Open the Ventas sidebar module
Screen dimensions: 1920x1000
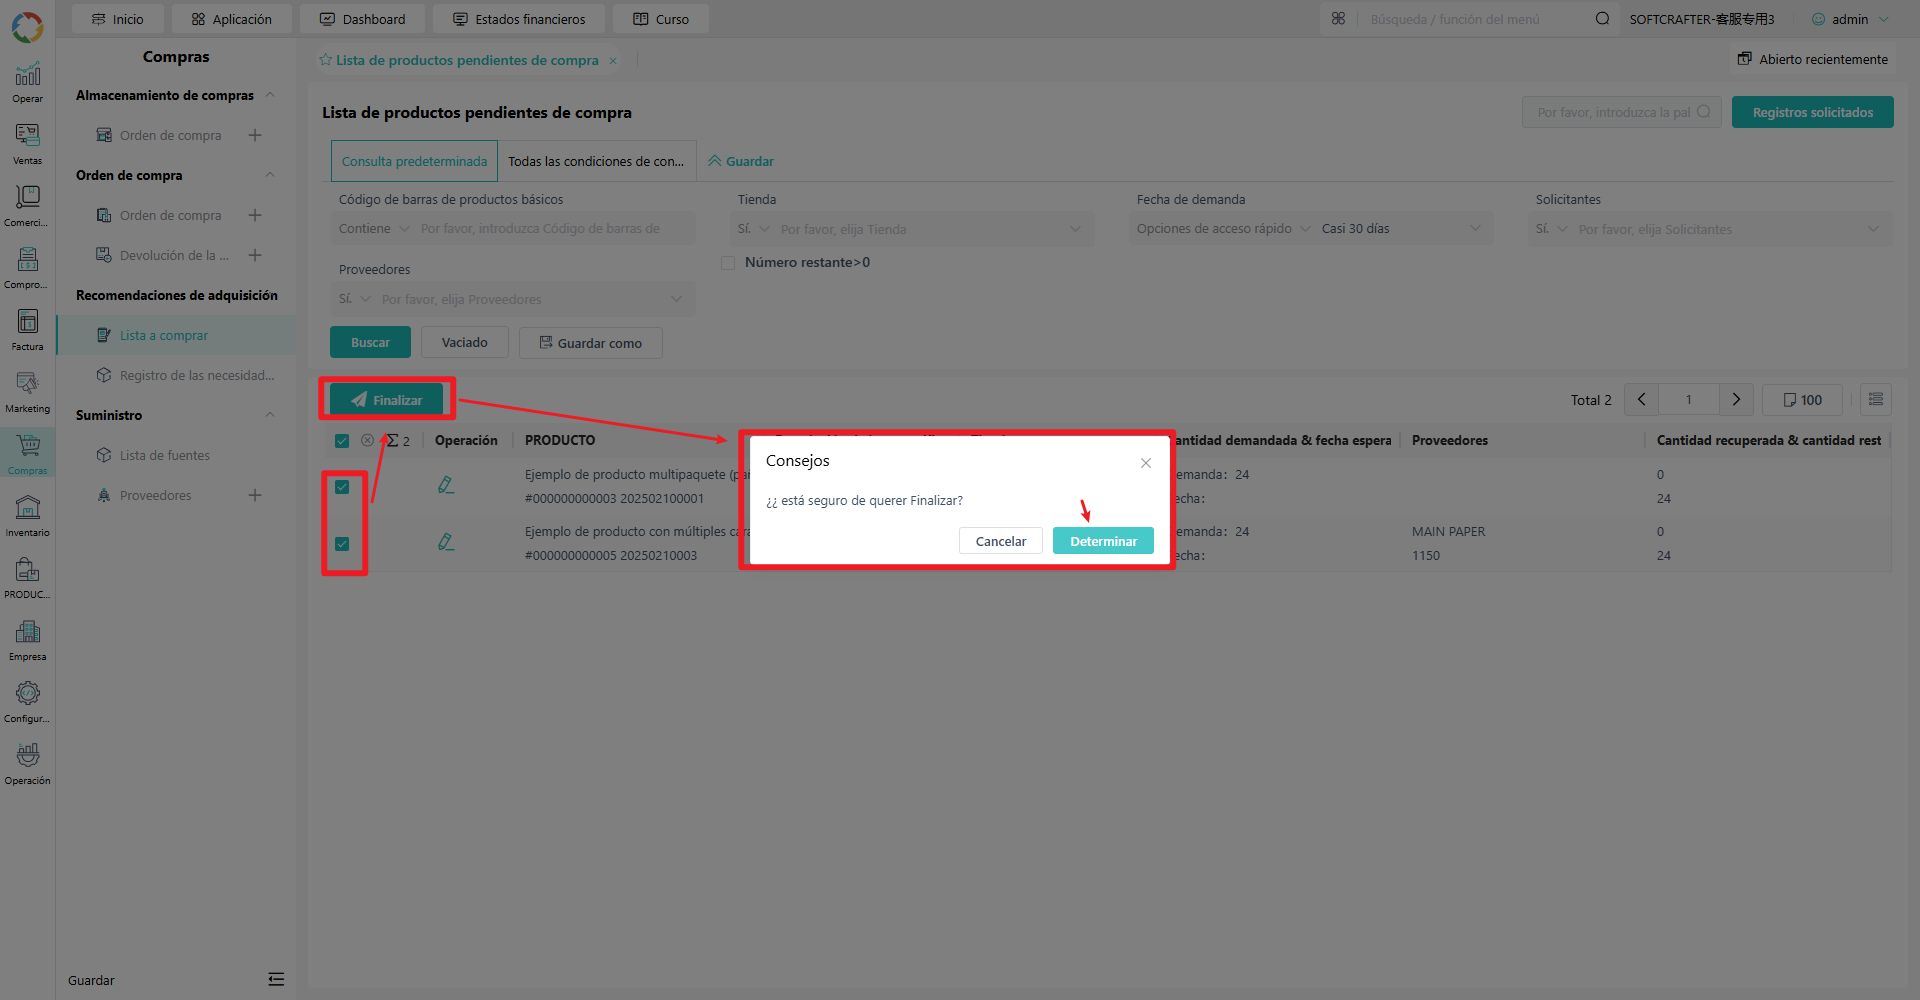27,143
